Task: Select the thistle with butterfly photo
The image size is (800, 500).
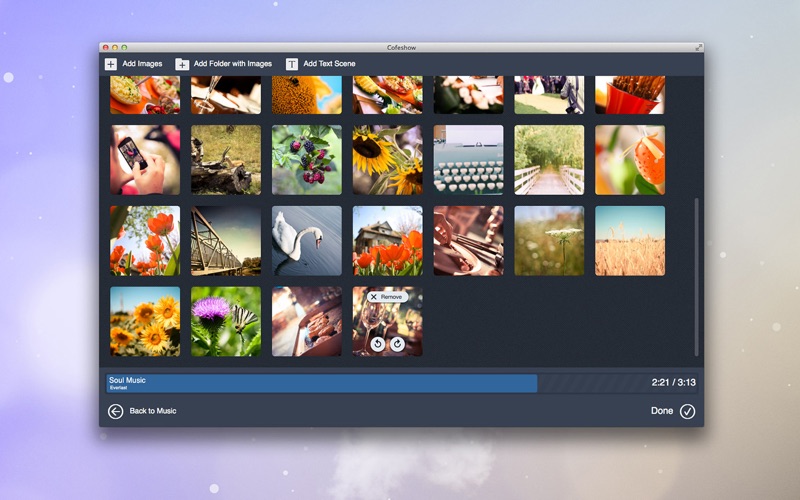Action: click(226, 321)
